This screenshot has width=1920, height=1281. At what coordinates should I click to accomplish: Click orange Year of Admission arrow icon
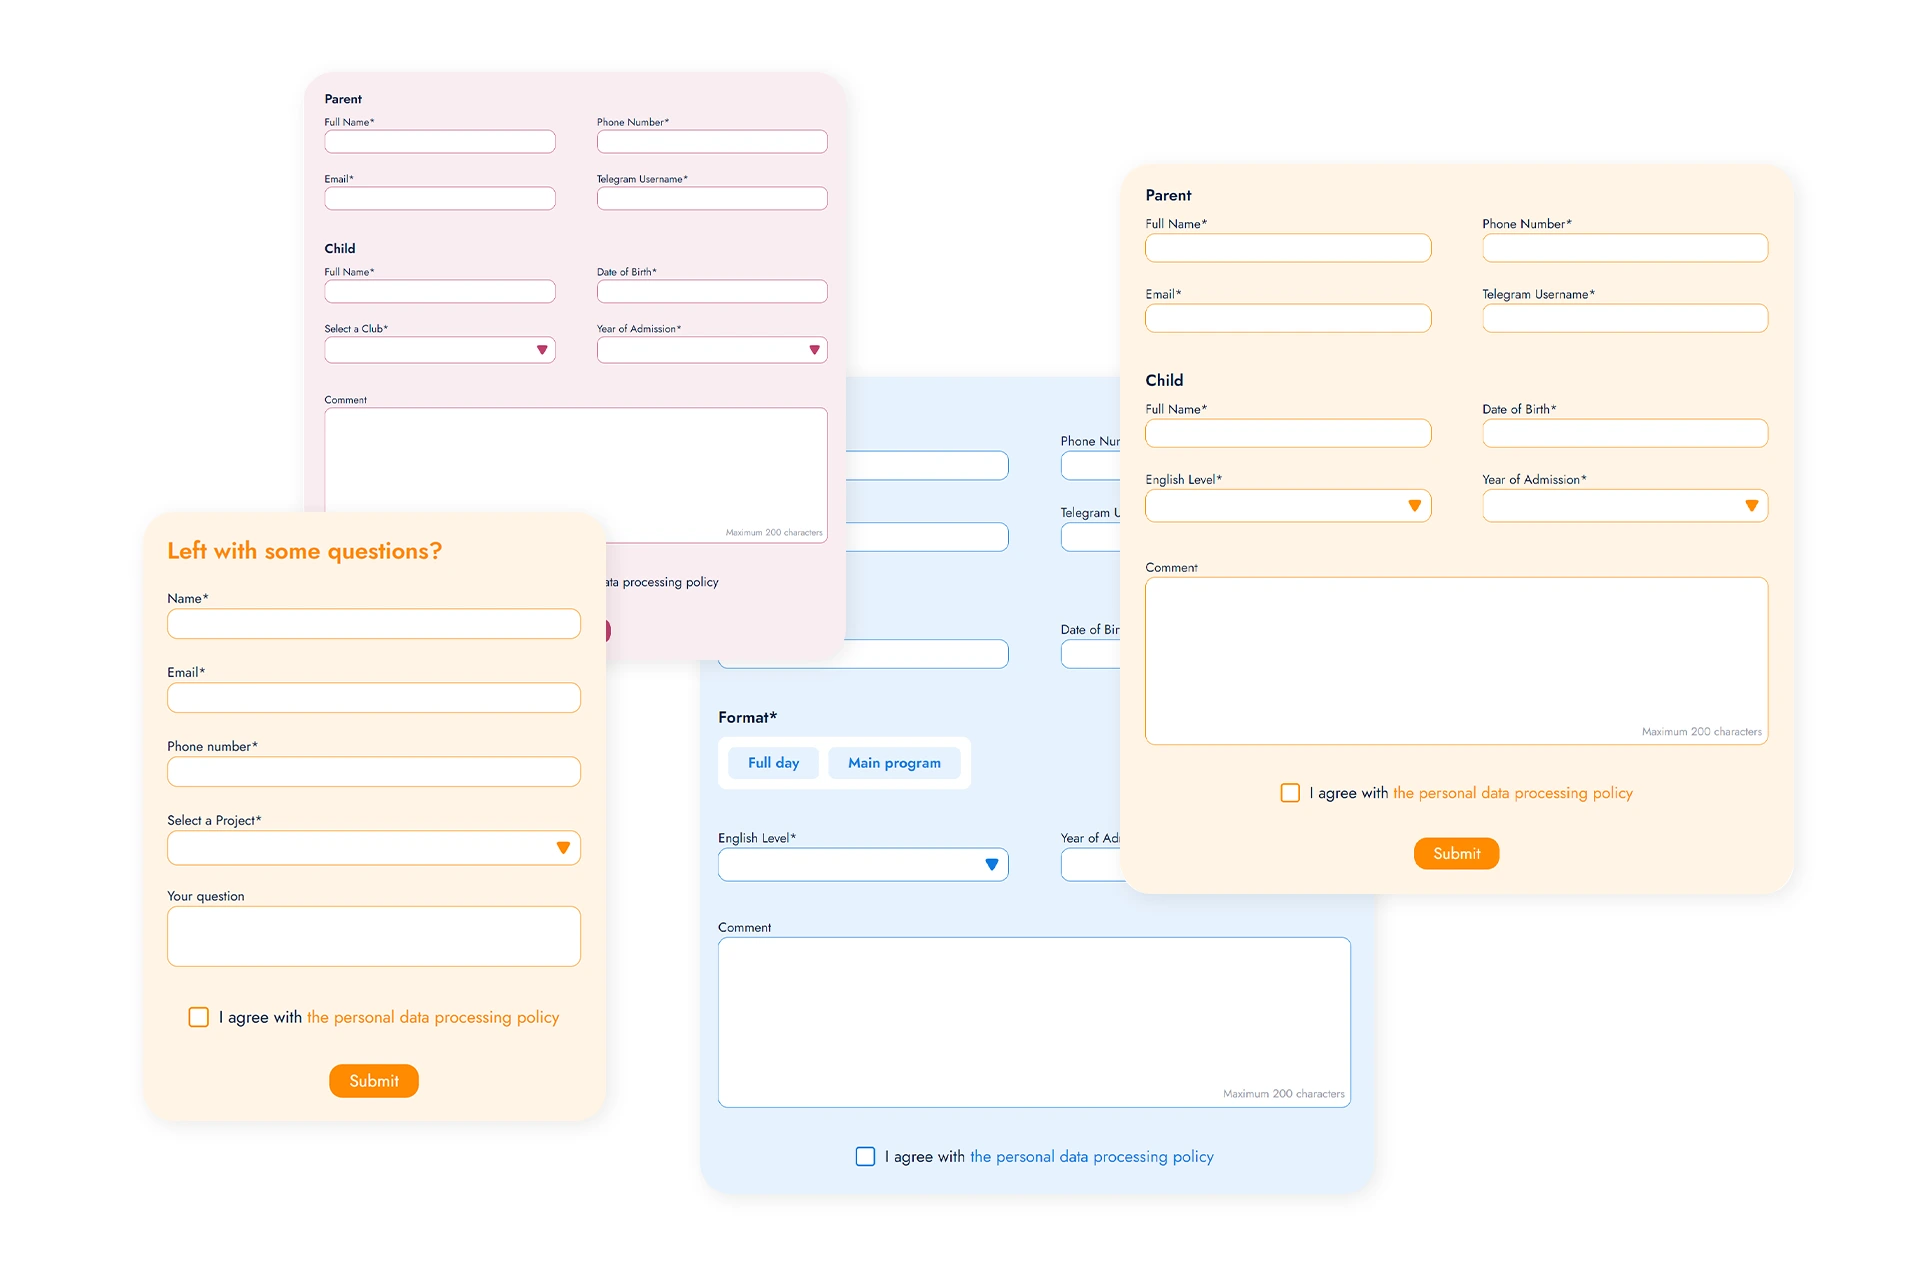pos(1751,506)
